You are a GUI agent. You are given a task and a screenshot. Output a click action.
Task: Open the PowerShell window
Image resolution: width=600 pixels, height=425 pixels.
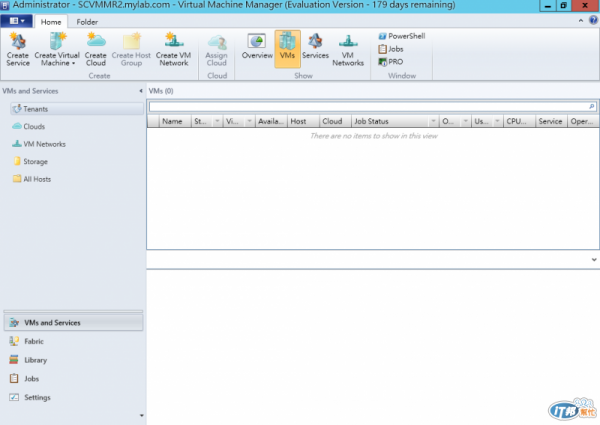point(402,36)
